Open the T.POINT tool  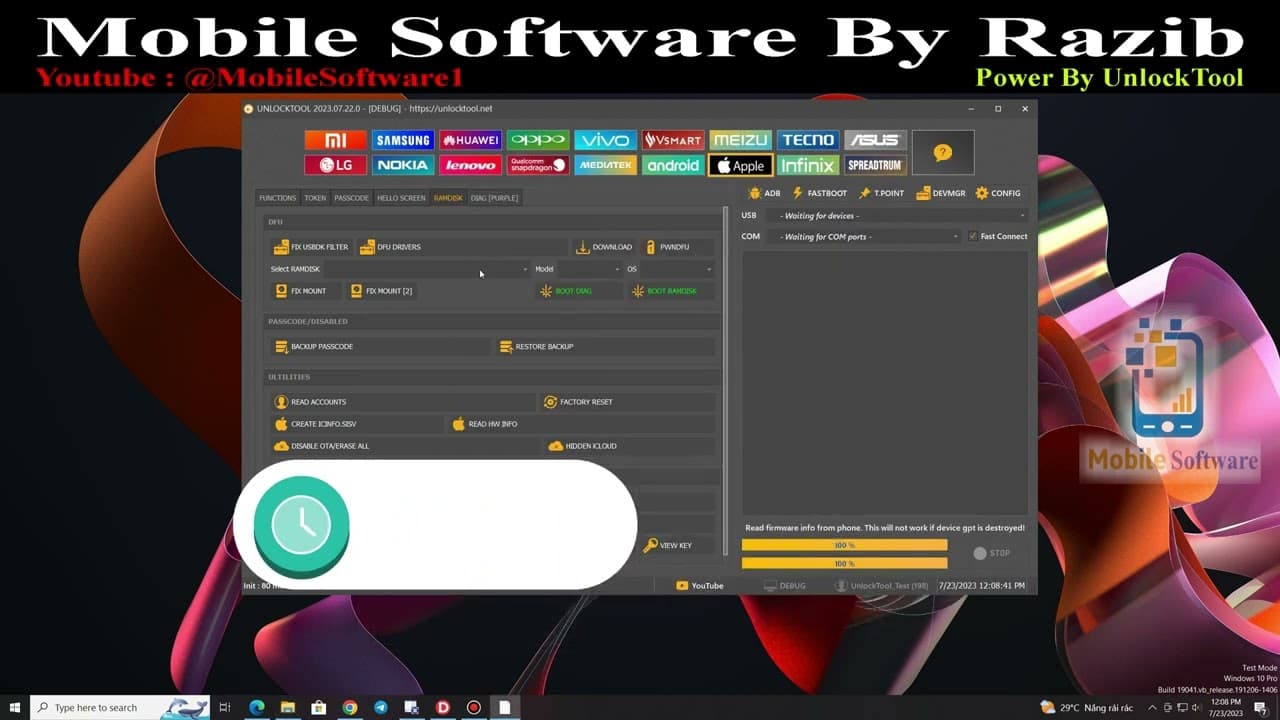881,193
